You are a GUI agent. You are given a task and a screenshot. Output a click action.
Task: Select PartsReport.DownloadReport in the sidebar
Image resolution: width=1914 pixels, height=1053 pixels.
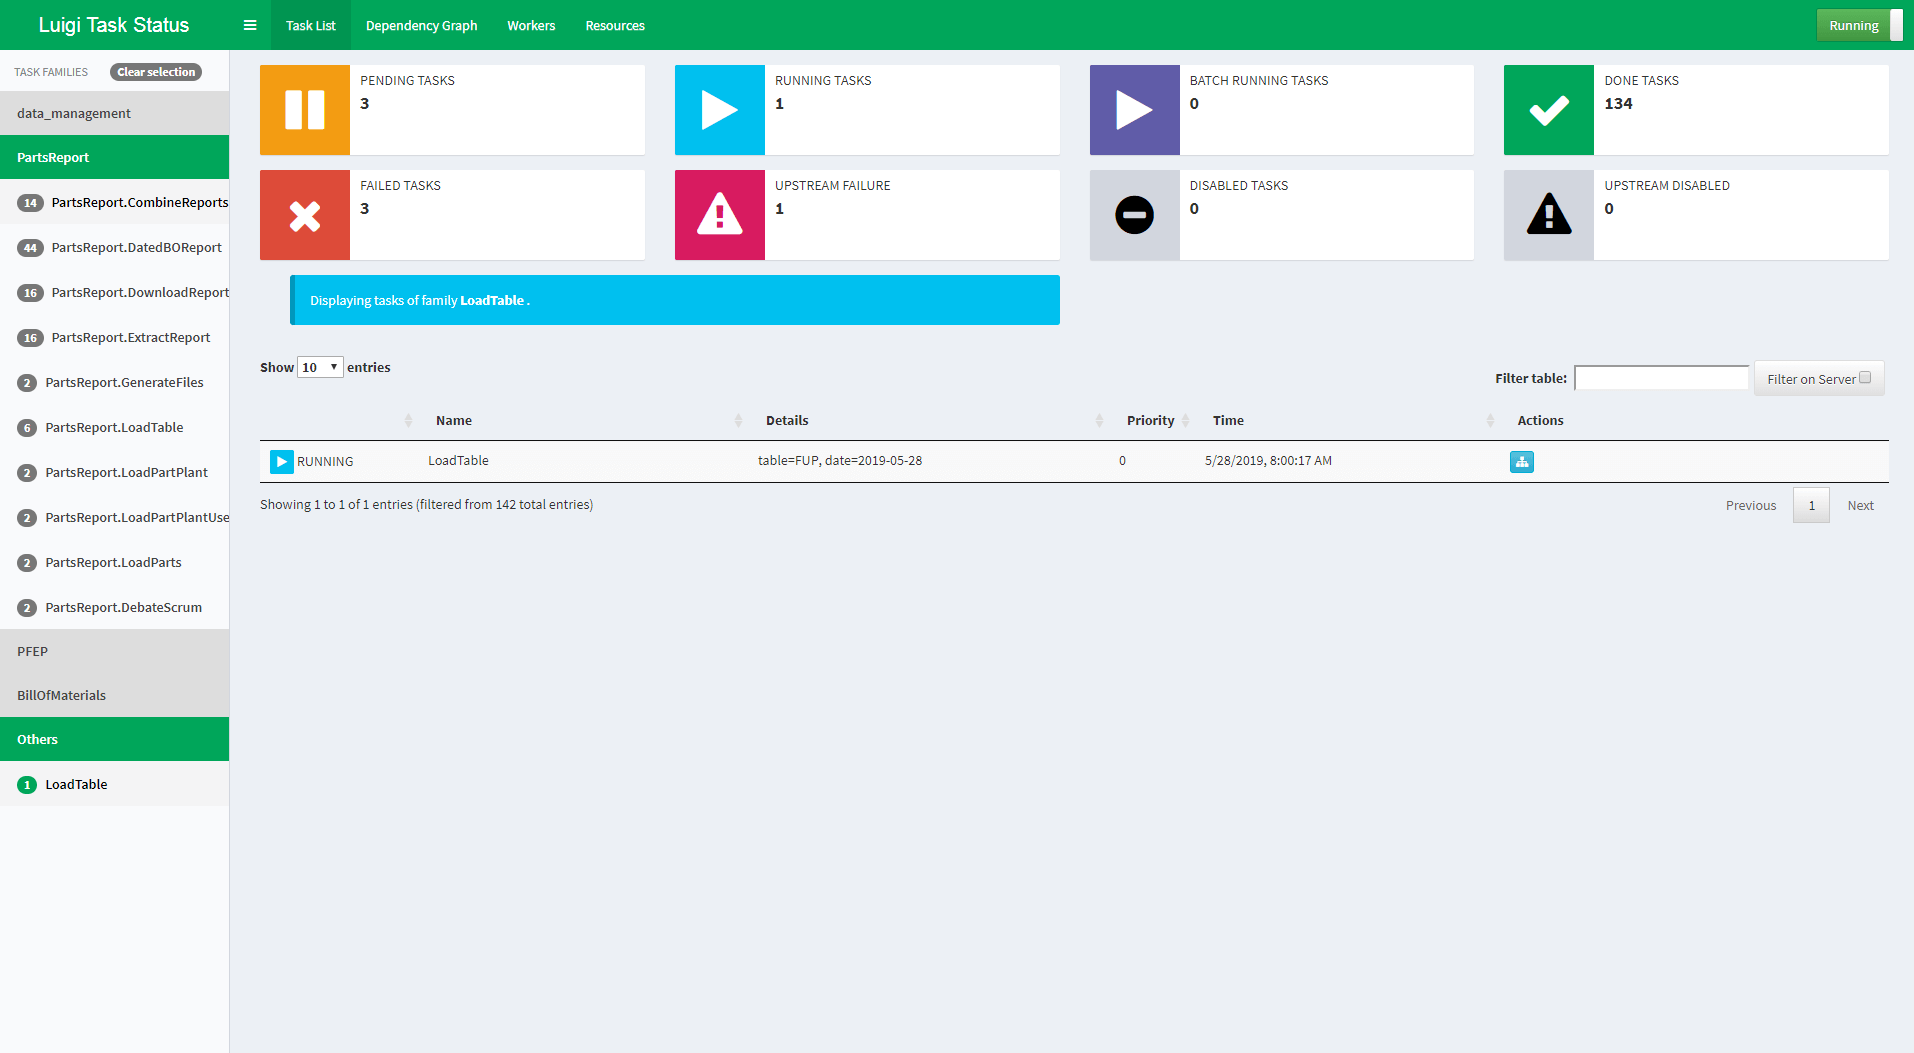(x=139, y=293)
